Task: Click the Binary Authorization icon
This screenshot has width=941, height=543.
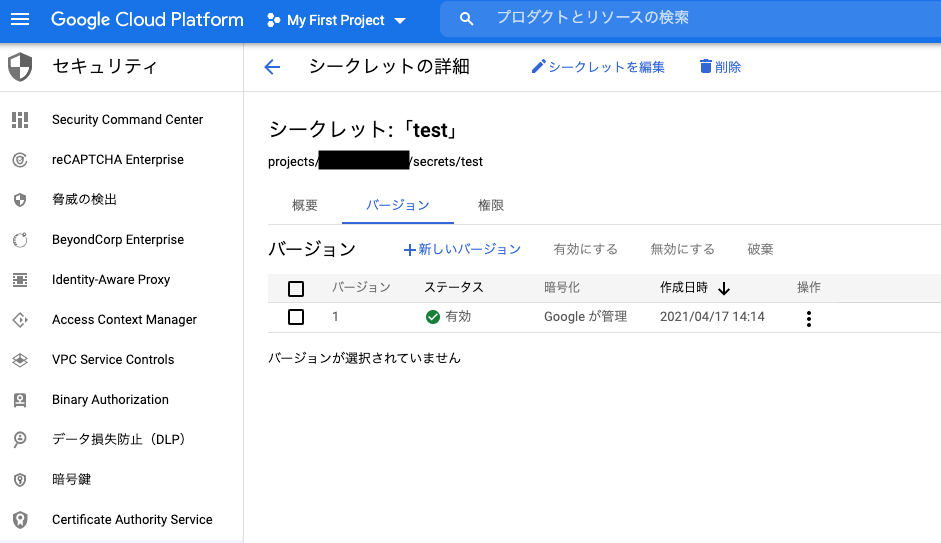Action: click(x=20, y=400)
